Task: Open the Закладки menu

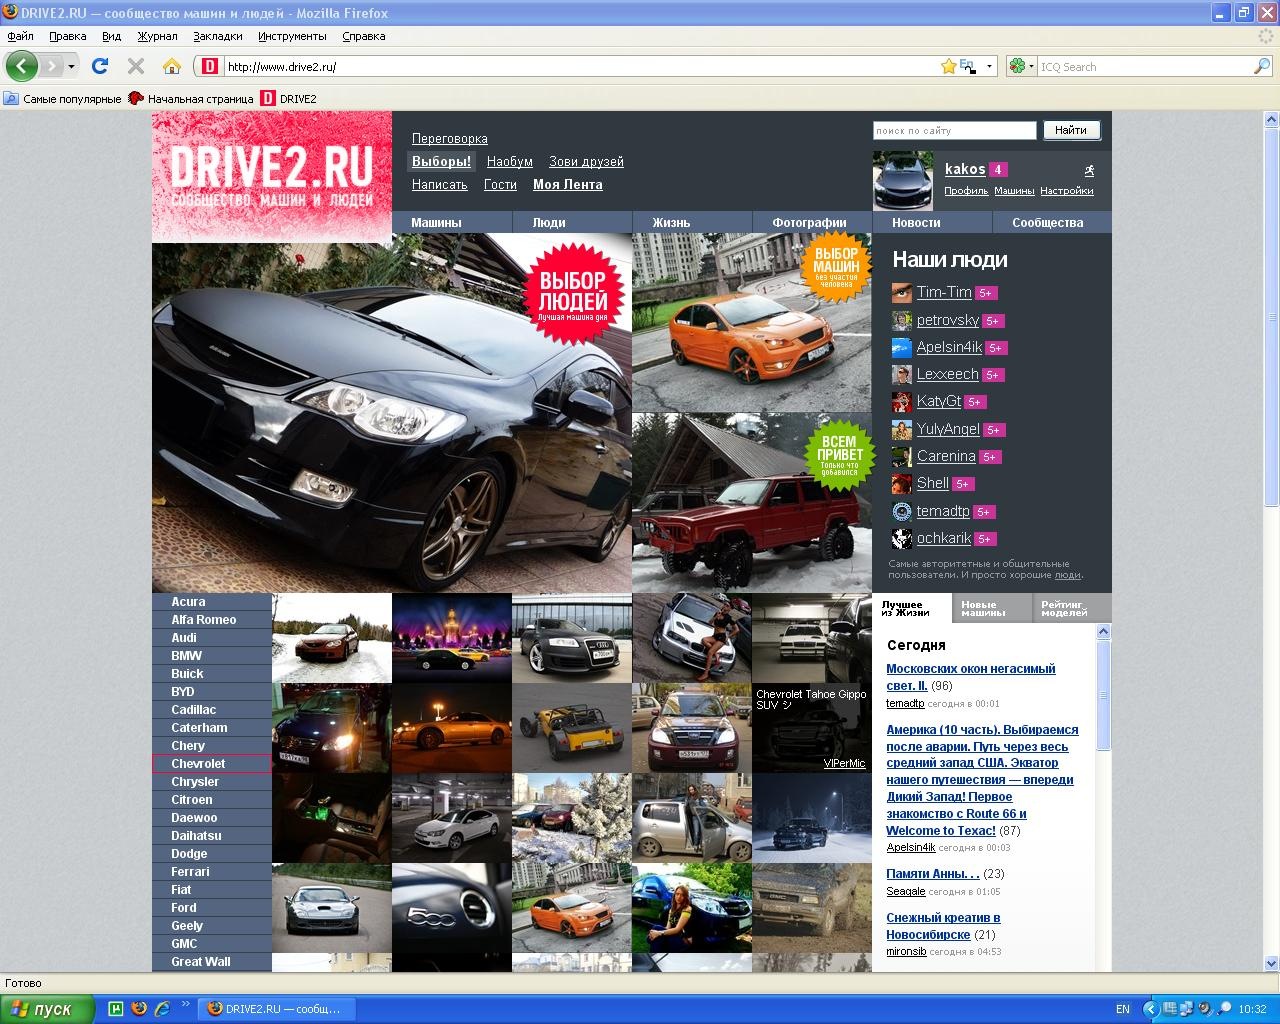Action: [x=218, y=36]
